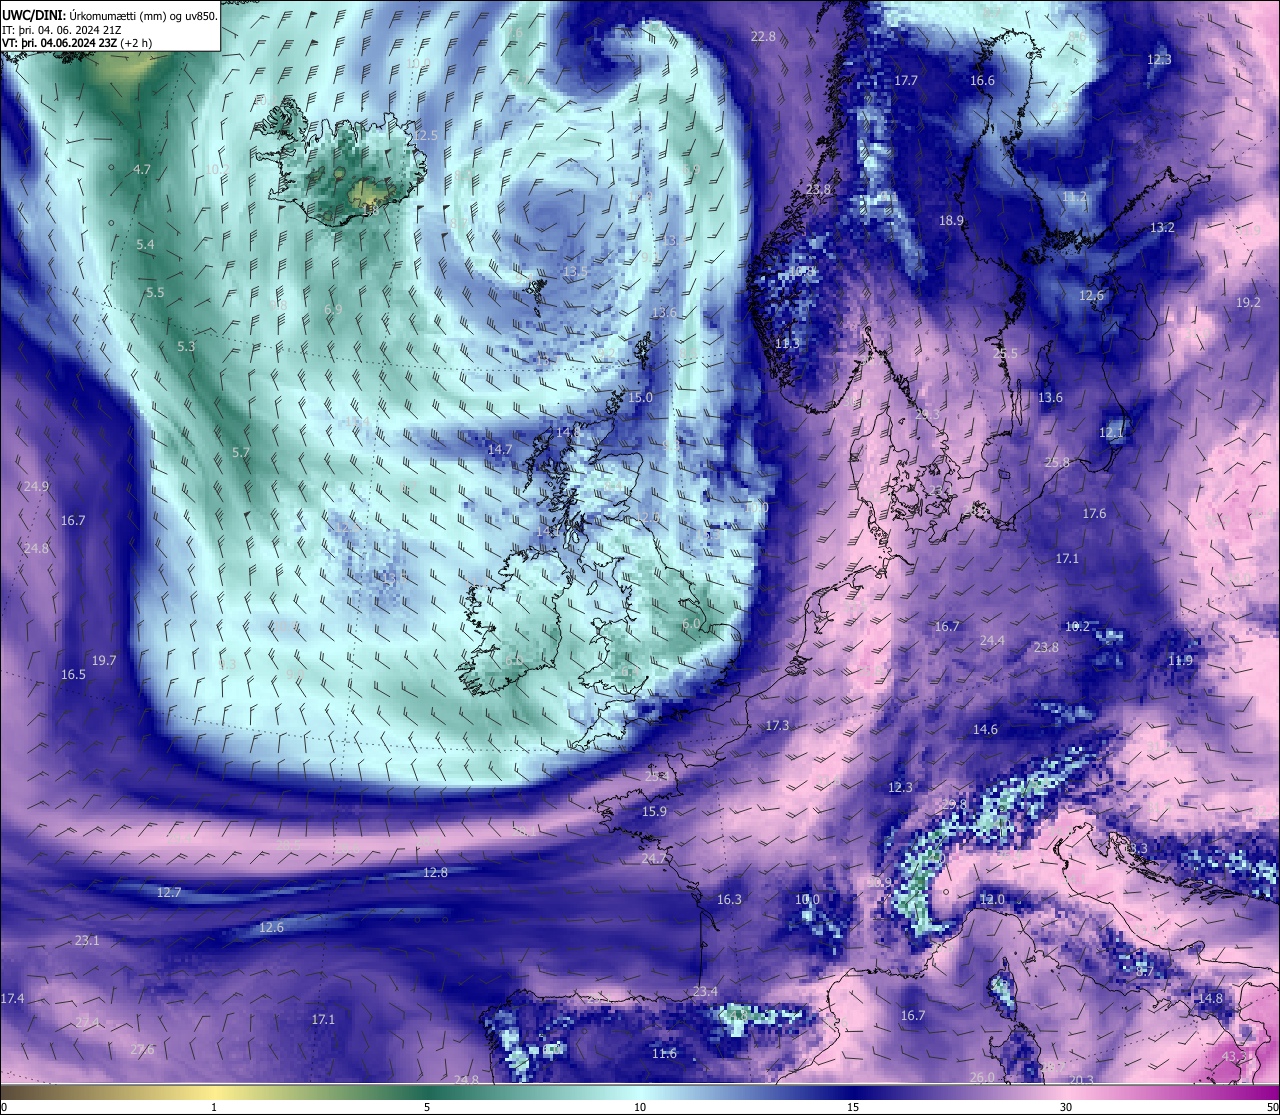This screenshot has width=1280, height=1115.
Task: Click the map value "19.2"
Action: pyautogui.click(x=1248, y=302)
